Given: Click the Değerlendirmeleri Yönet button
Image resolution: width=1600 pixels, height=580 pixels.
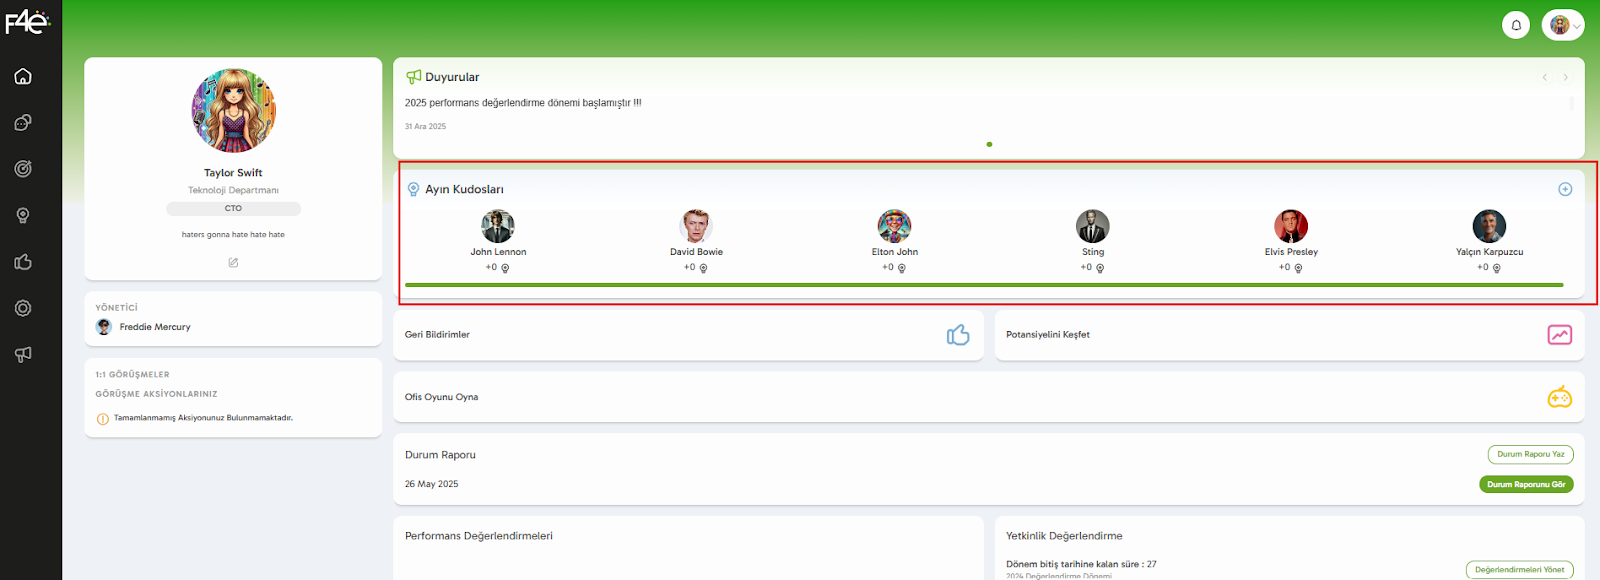Looking at the screenshot, I should (1519, 570).
